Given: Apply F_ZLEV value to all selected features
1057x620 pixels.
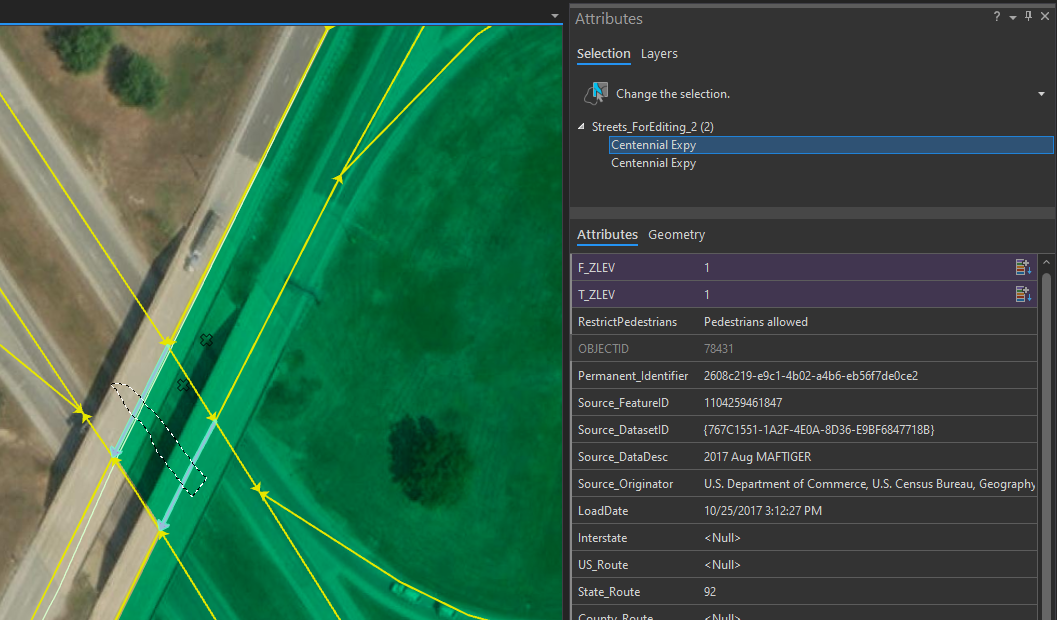Looking at the screenshot, I should pos(1022,267).
